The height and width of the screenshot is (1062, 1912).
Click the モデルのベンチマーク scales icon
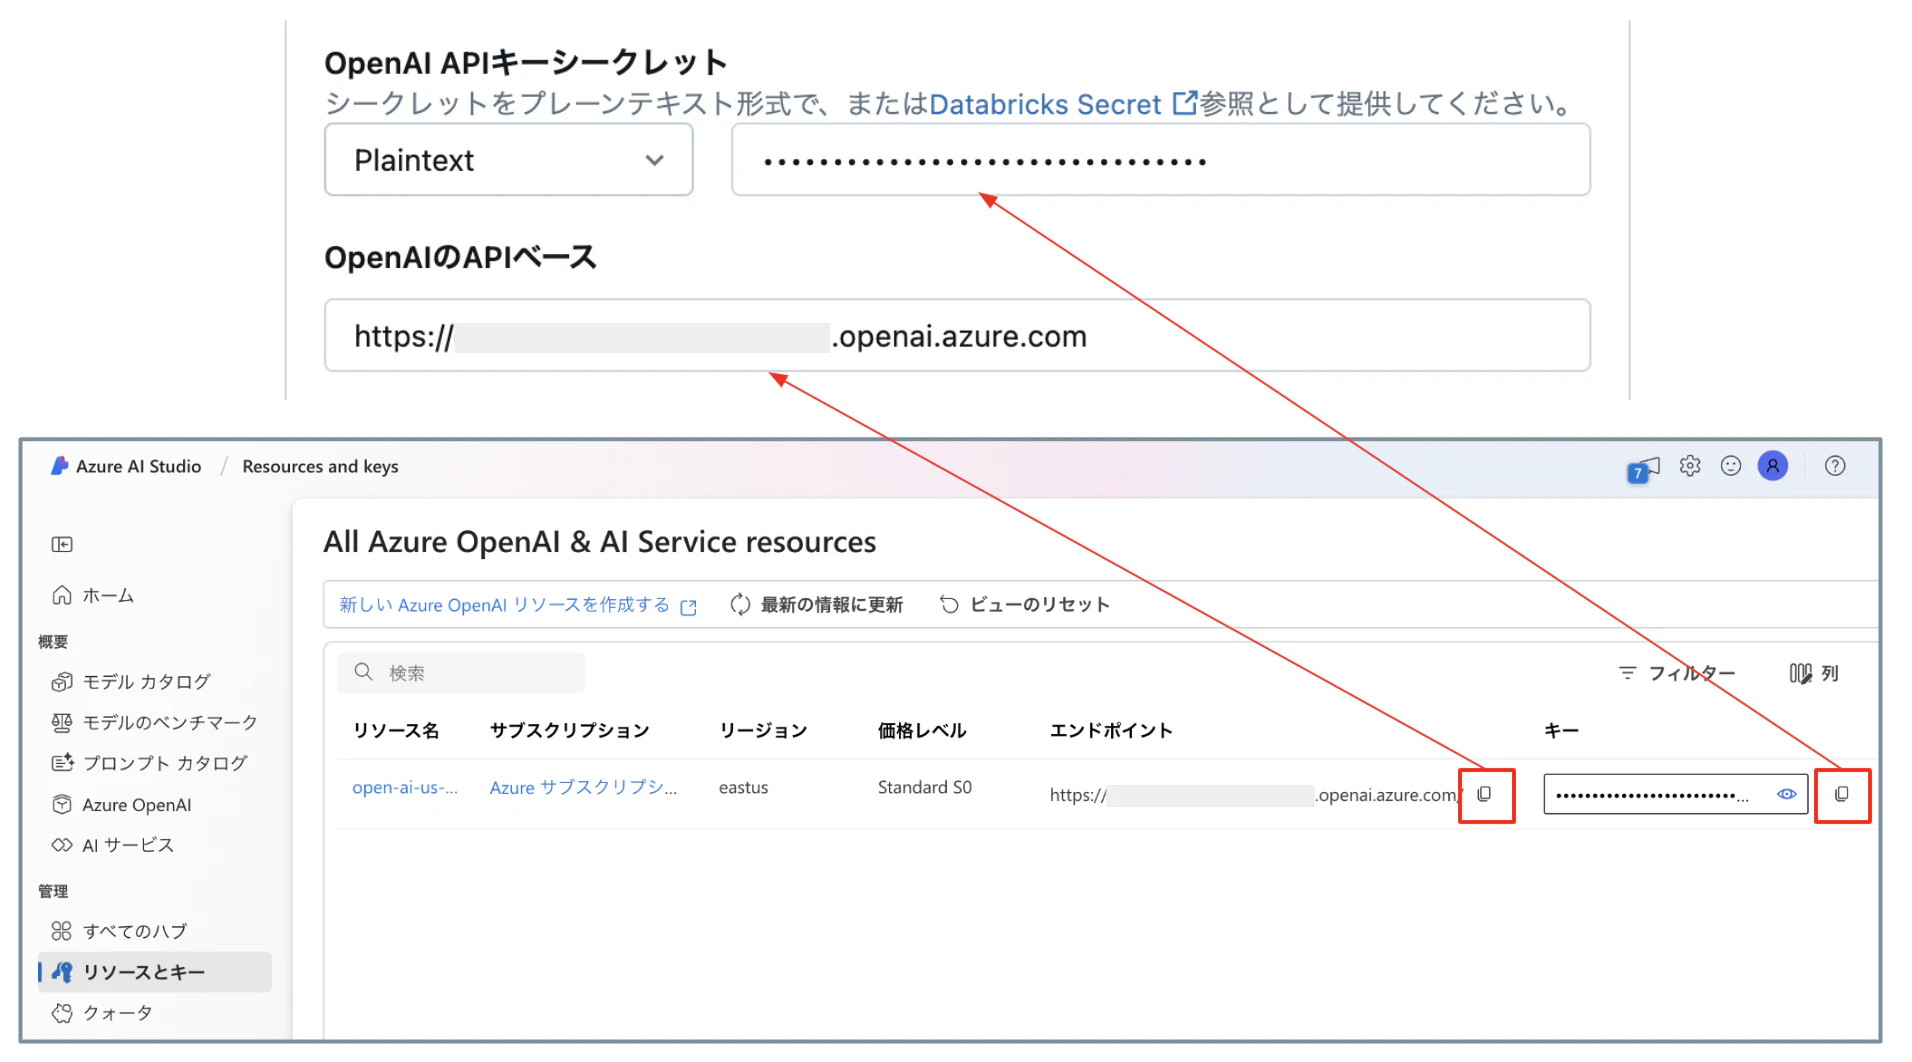(62, 723)
